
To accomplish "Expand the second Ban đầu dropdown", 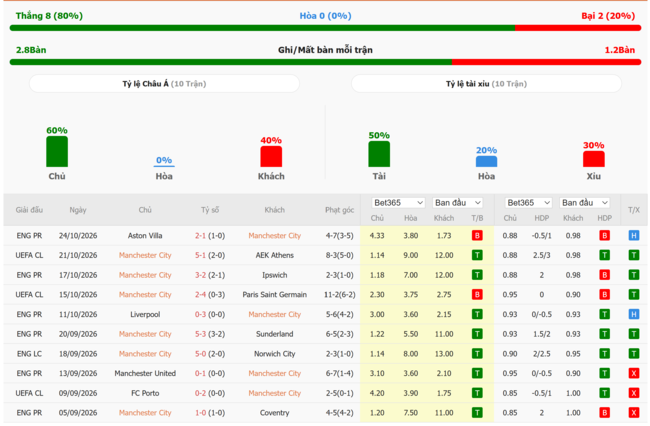I will (585, 203).
